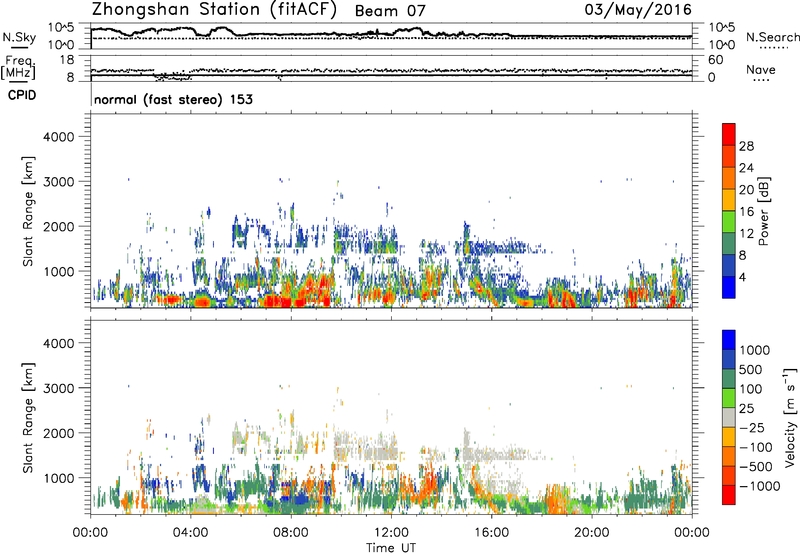Click the sky noise curve panel
The height and width of the screenshot is (554, 800).
(x=391, y=36)
